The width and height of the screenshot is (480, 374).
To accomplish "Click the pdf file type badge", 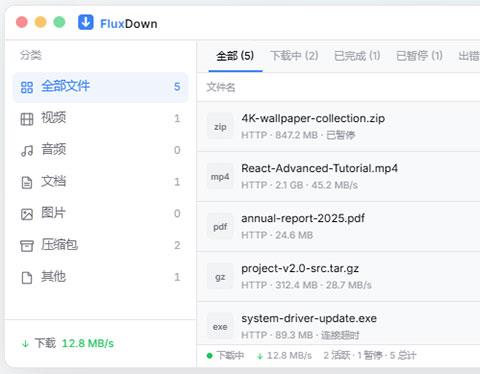I will (x=220, y=227).
